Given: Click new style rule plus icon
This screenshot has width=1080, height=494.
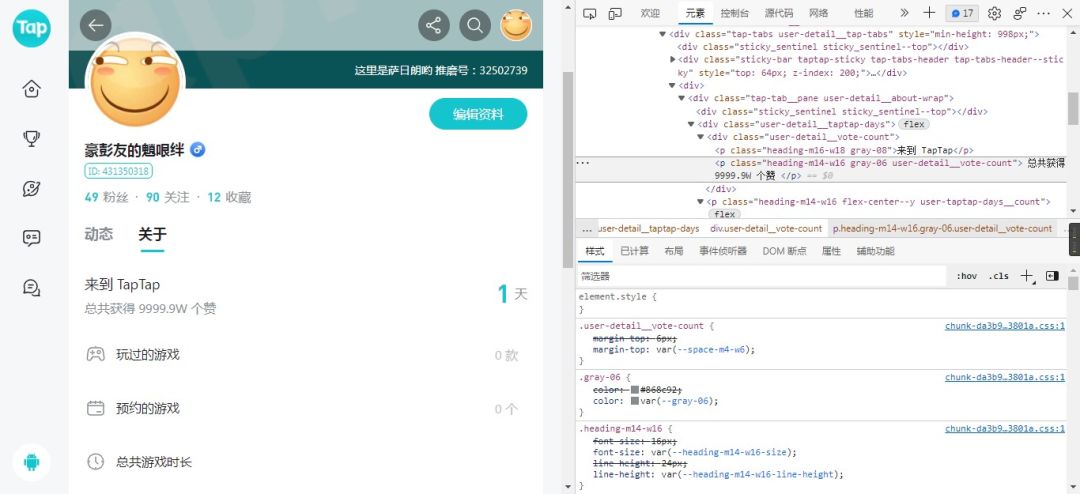Looking at the screenshot, I should (1027, 276).
